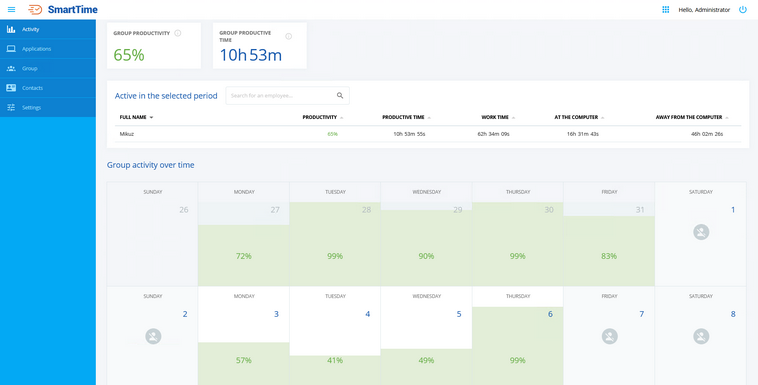The image size is (758, 385).
Task: Open Thursday 6 calendar cell
Action: [518, 336]
